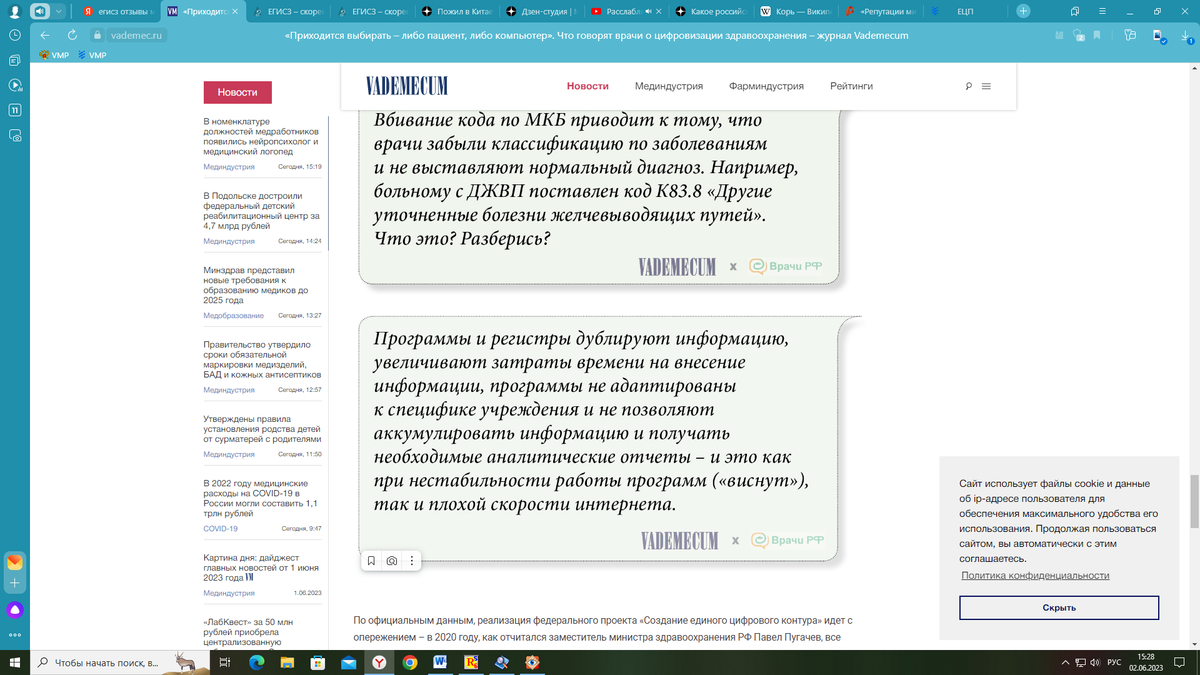Open the Yandex Browser profile icon

pos(14,11)
